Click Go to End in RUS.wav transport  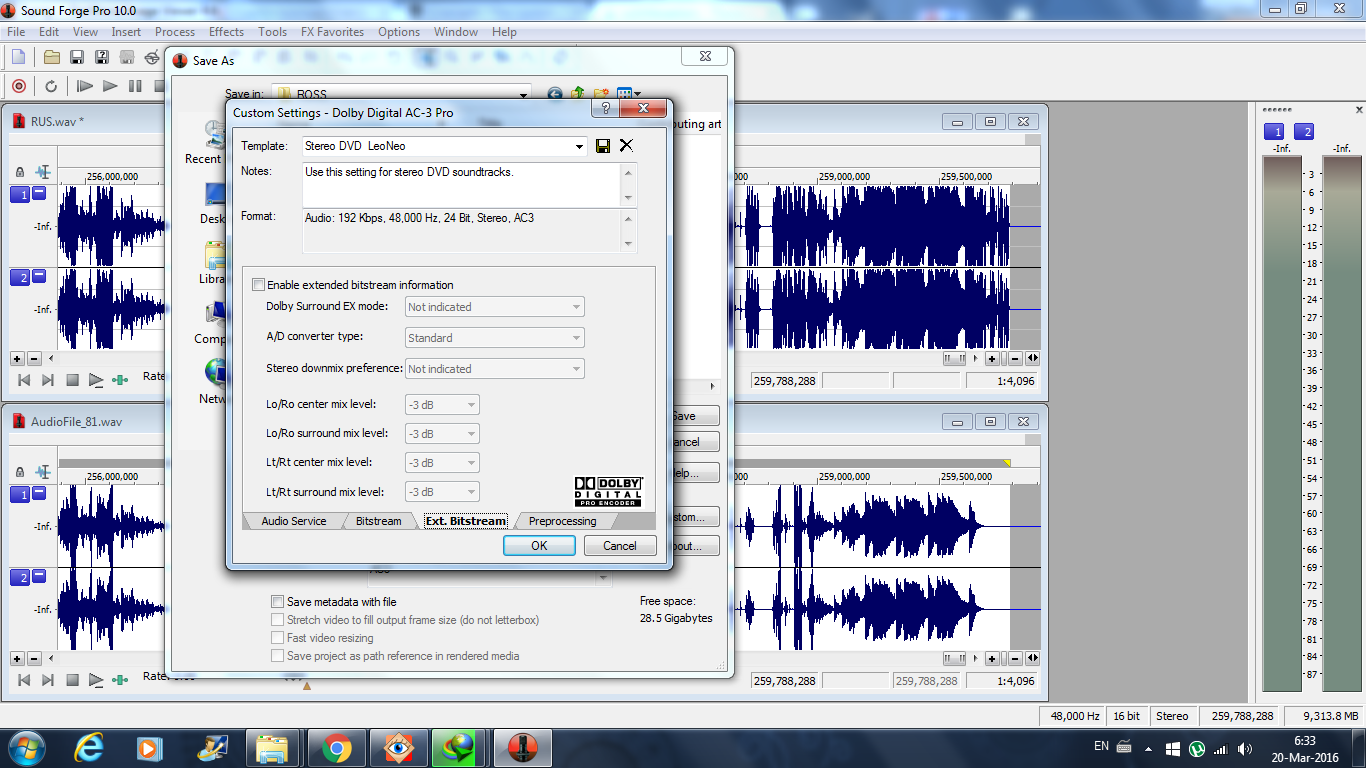pyautogui.click(x=47, y=380)
